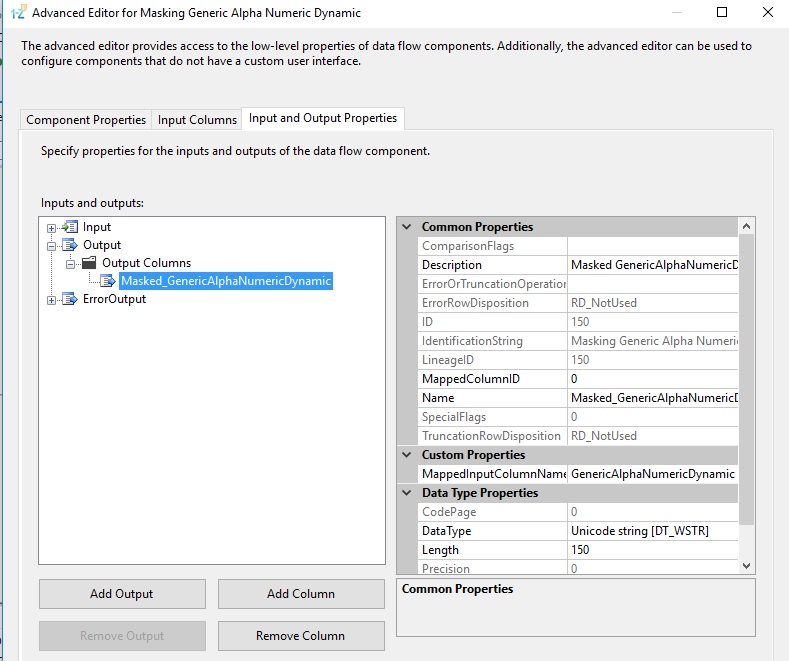Collapse the Common Properties category
This screenshot has width=789, height=661.
coord(407,227)
